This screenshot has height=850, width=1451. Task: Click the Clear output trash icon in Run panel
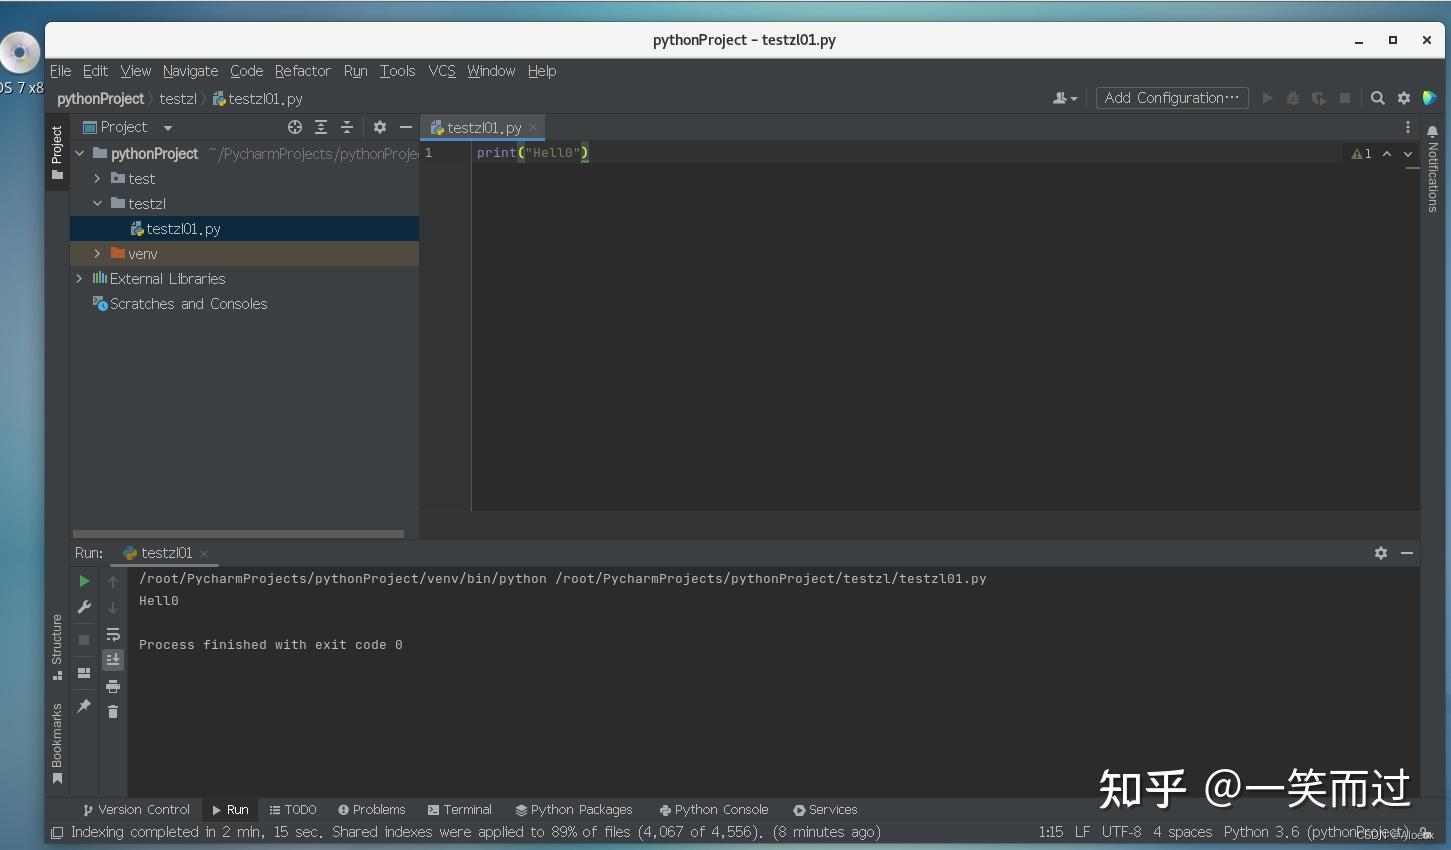point(113,712)
